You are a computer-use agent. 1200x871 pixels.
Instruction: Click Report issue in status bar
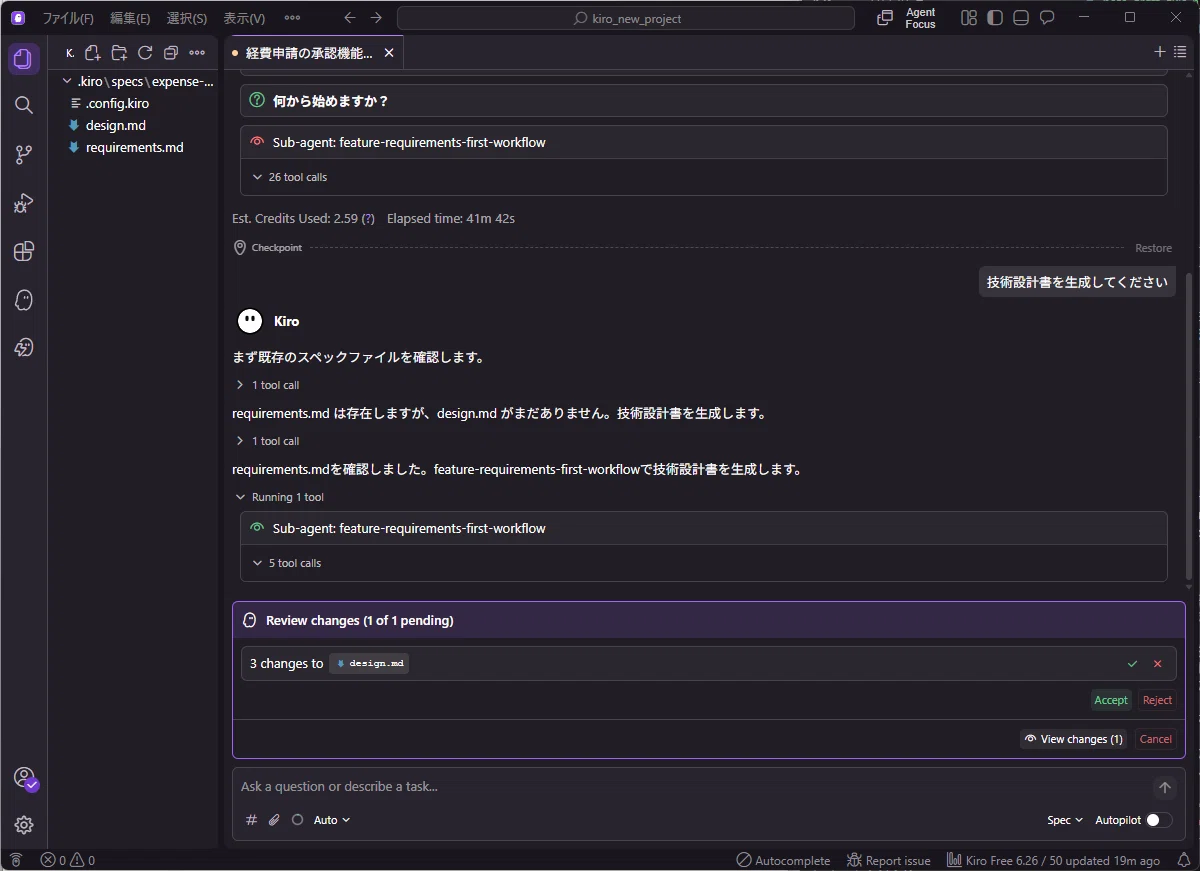(x=888, y=860)
